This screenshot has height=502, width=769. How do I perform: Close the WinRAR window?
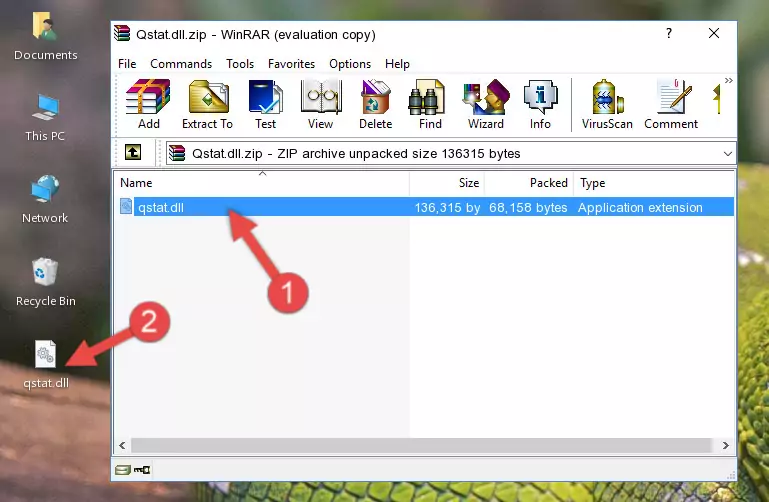click(714, 33)
